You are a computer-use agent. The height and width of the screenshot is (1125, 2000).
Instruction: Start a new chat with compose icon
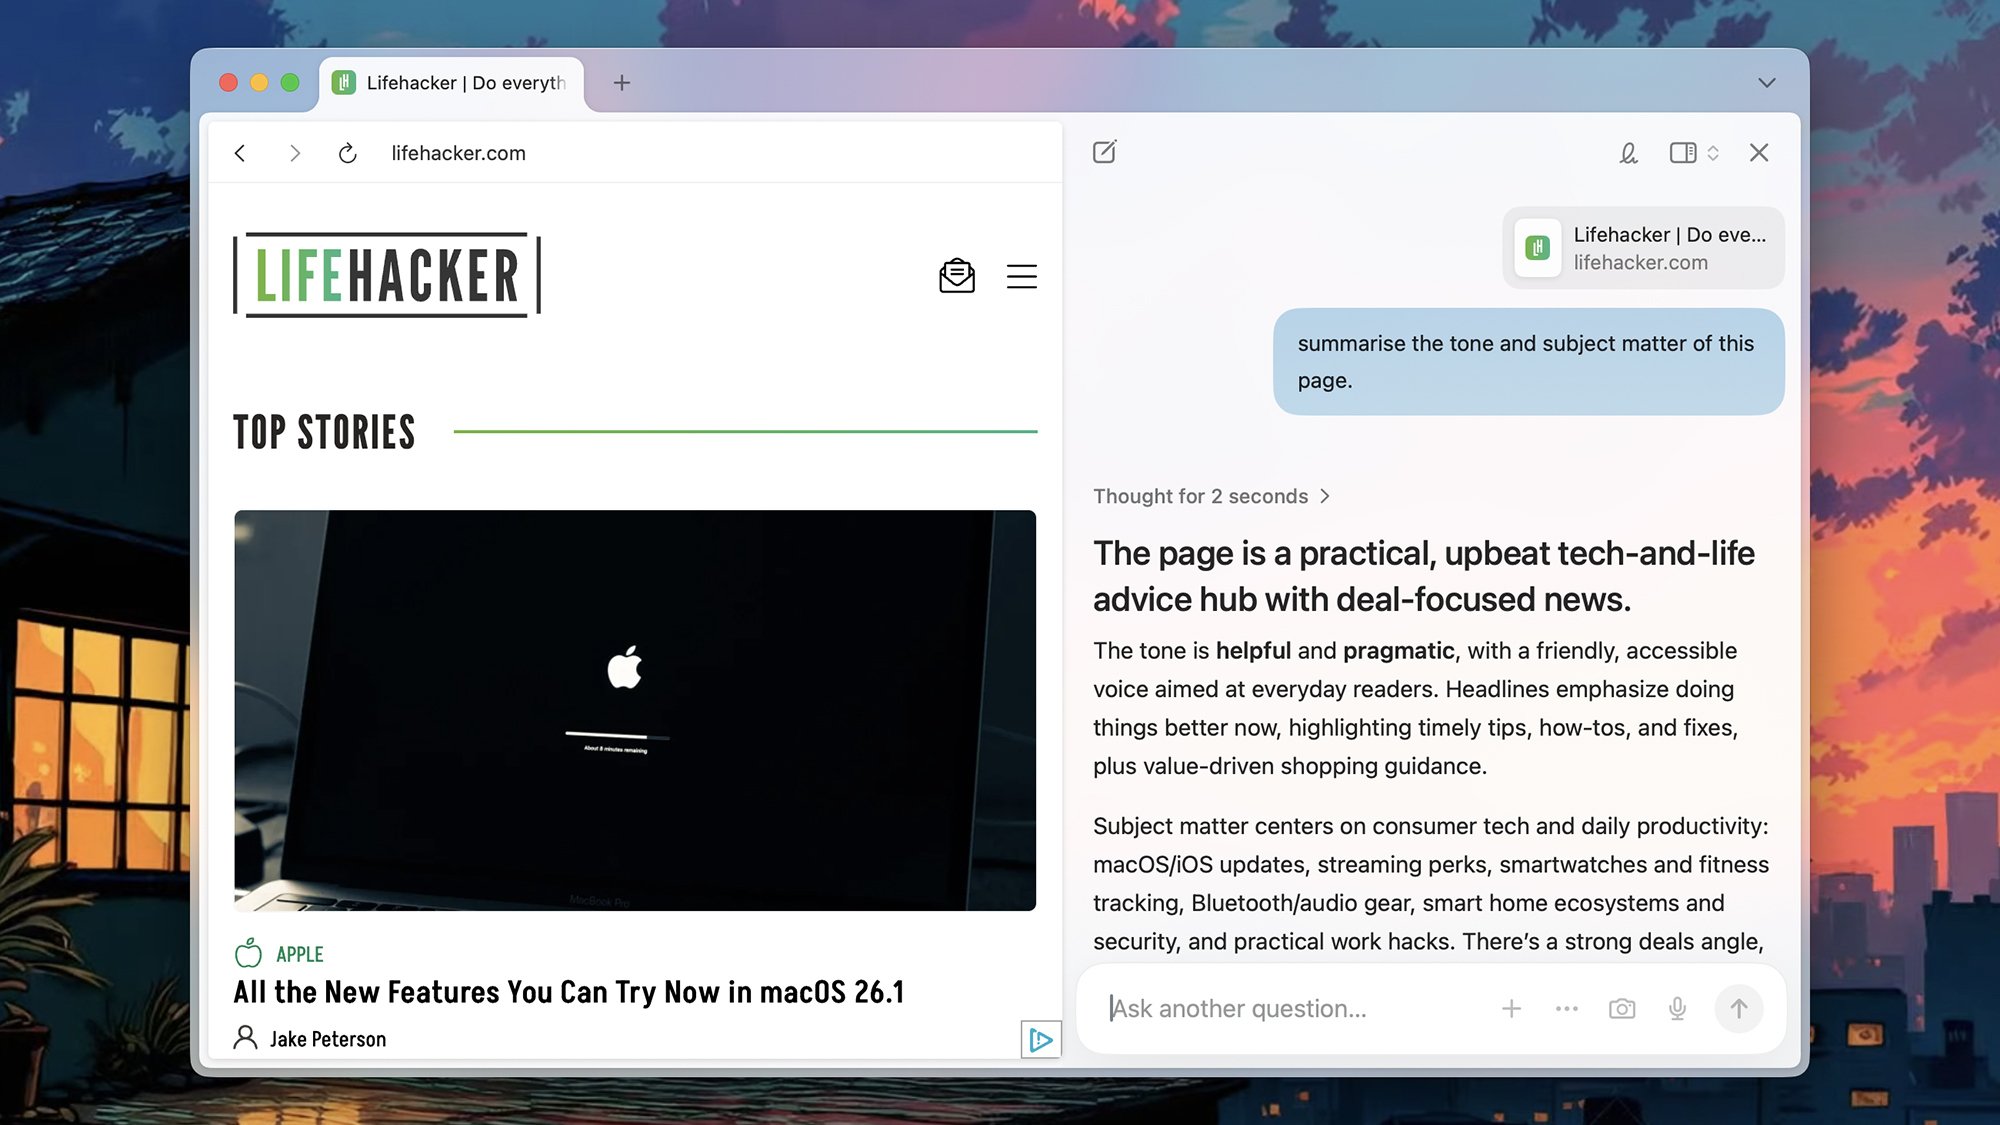click(x=1105, y=152)
